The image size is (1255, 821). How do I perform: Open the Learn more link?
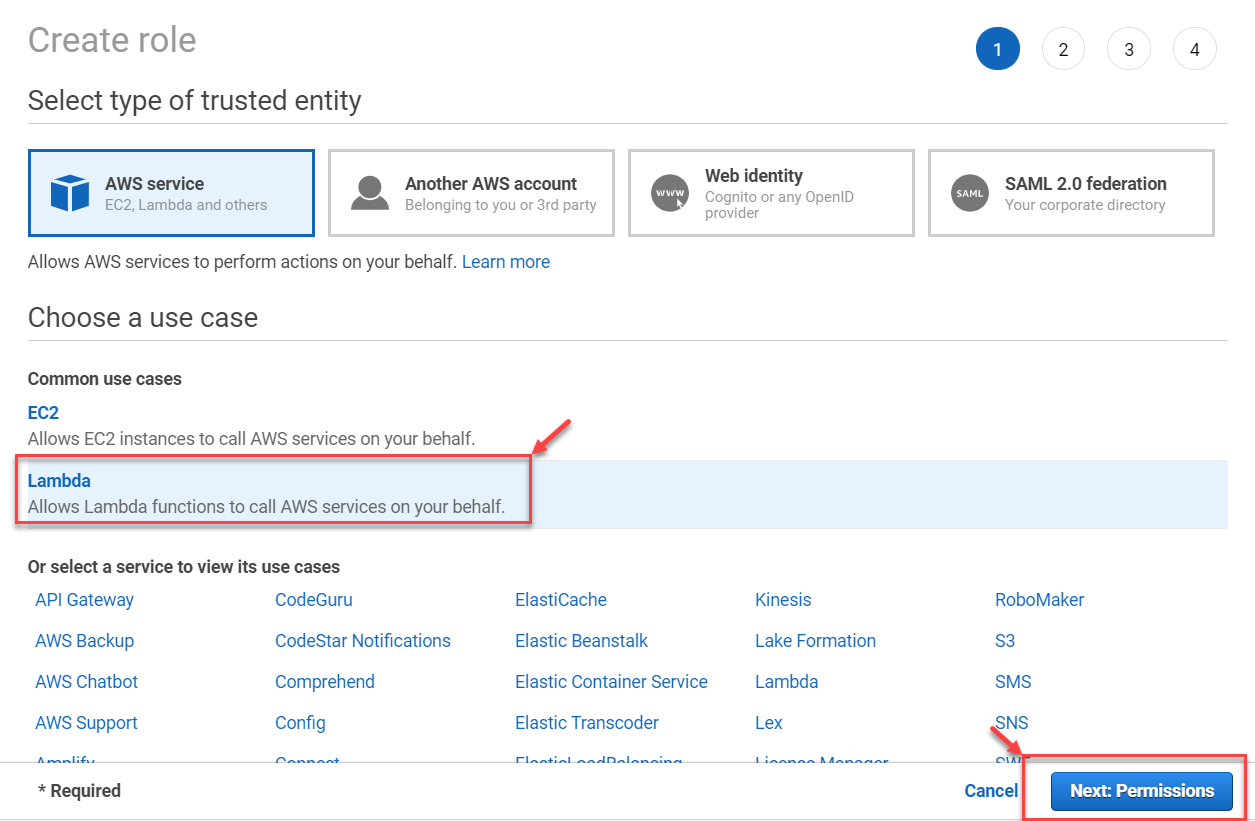[505, 262]
